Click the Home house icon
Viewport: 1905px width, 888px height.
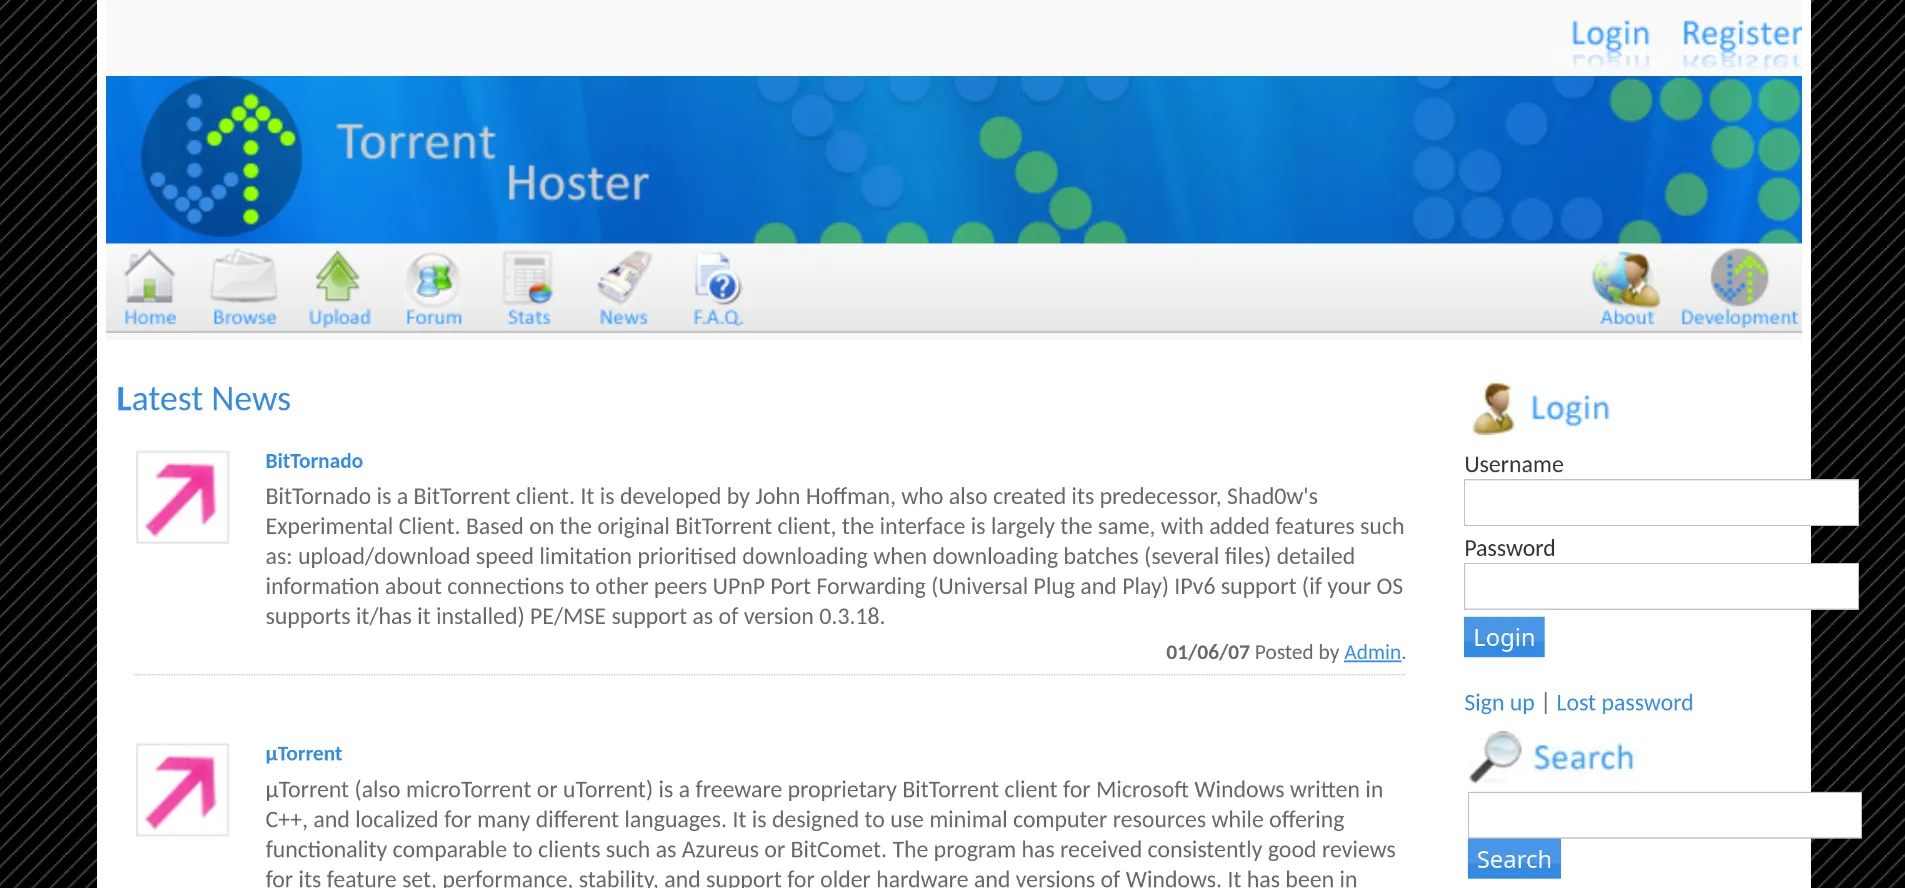149,275
